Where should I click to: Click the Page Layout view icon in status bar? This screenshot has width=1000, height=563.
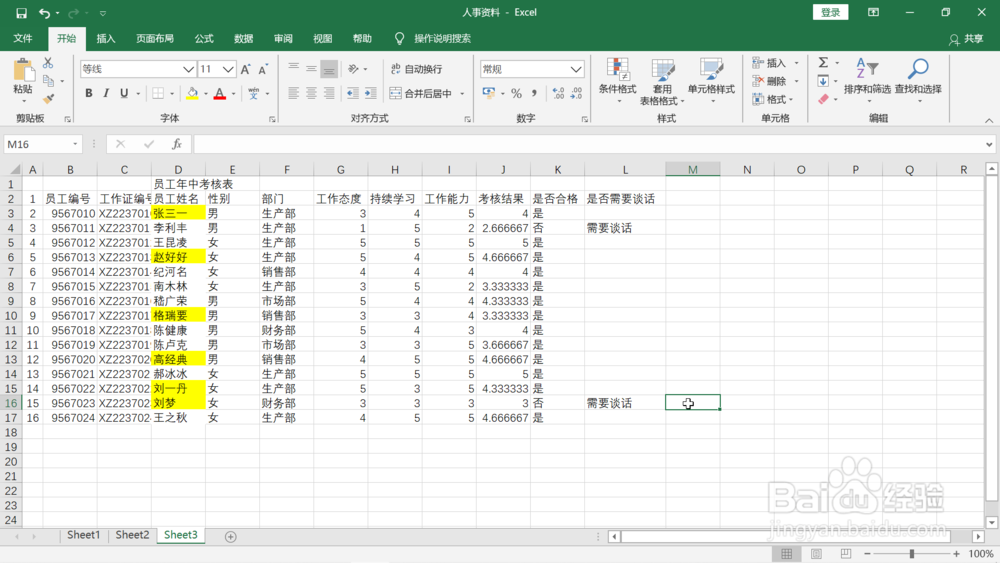pyautogui.click(x=816, y=553)
